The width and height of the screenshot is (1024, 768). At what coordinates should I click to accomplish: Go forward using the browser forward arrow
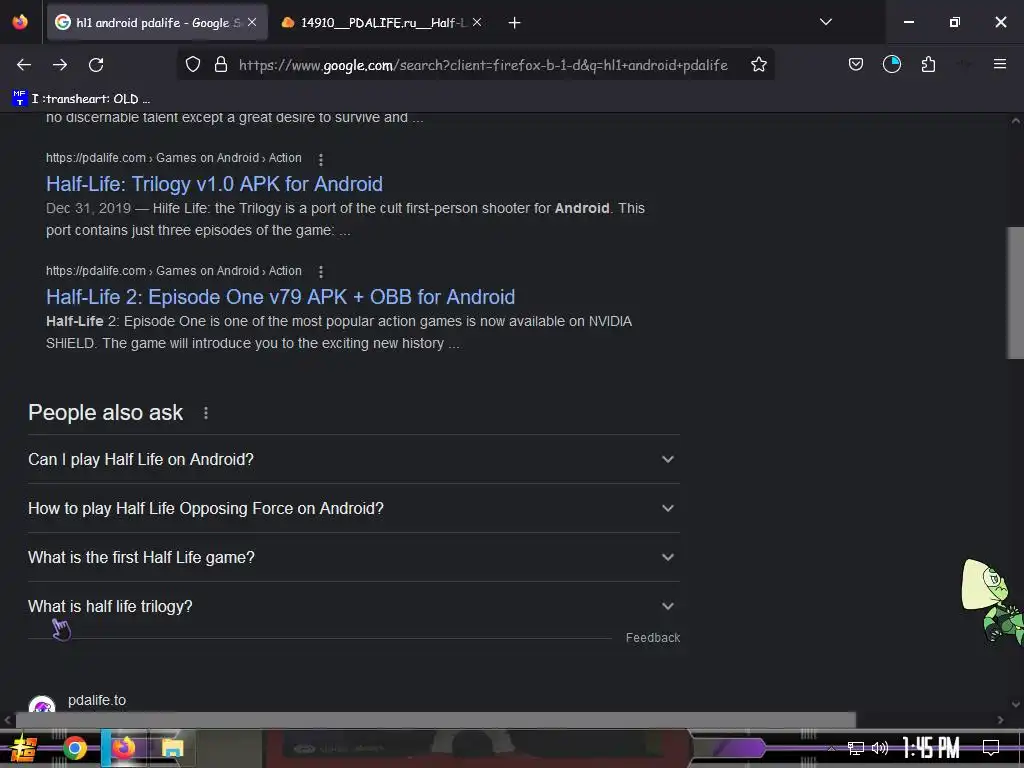tap(60, 65)
